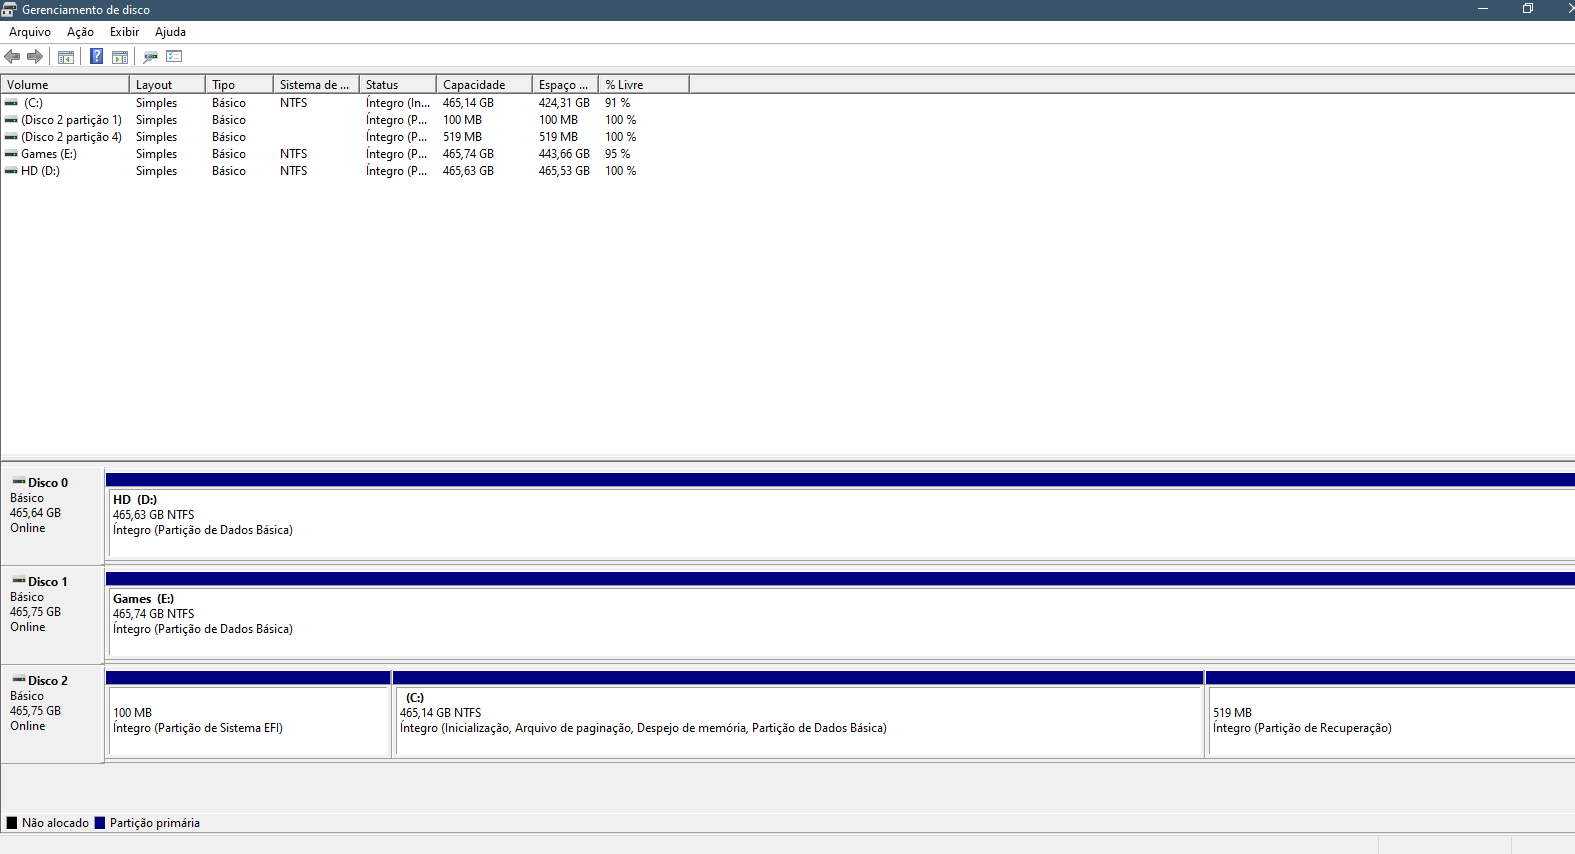Select the (C:) volume name in list
This screenshot has width=1575, height=854.
pos(33,103)
